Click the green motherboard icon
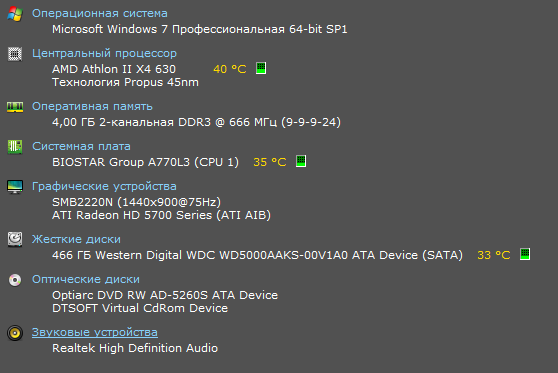This screenshot has width=558, height=373. tap(15, 147)
